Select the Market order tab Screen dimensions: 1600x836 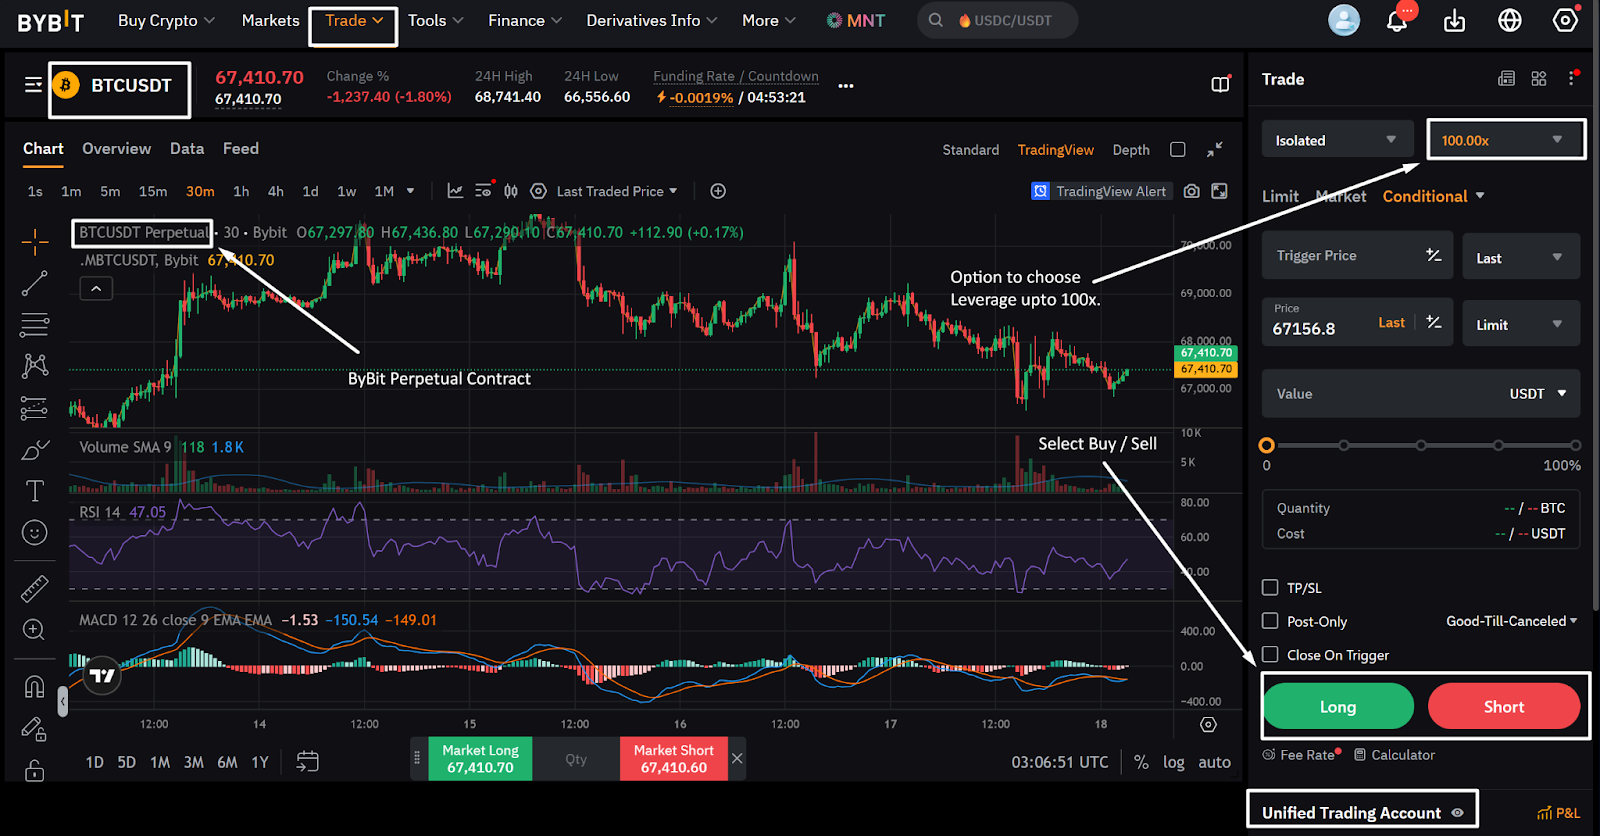(x=1341, y=196)
